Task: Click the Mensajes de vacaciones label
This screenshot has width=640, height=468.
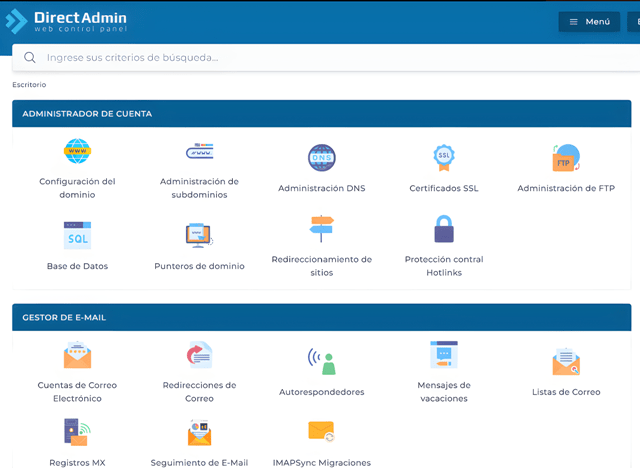Action: [444, 392]
